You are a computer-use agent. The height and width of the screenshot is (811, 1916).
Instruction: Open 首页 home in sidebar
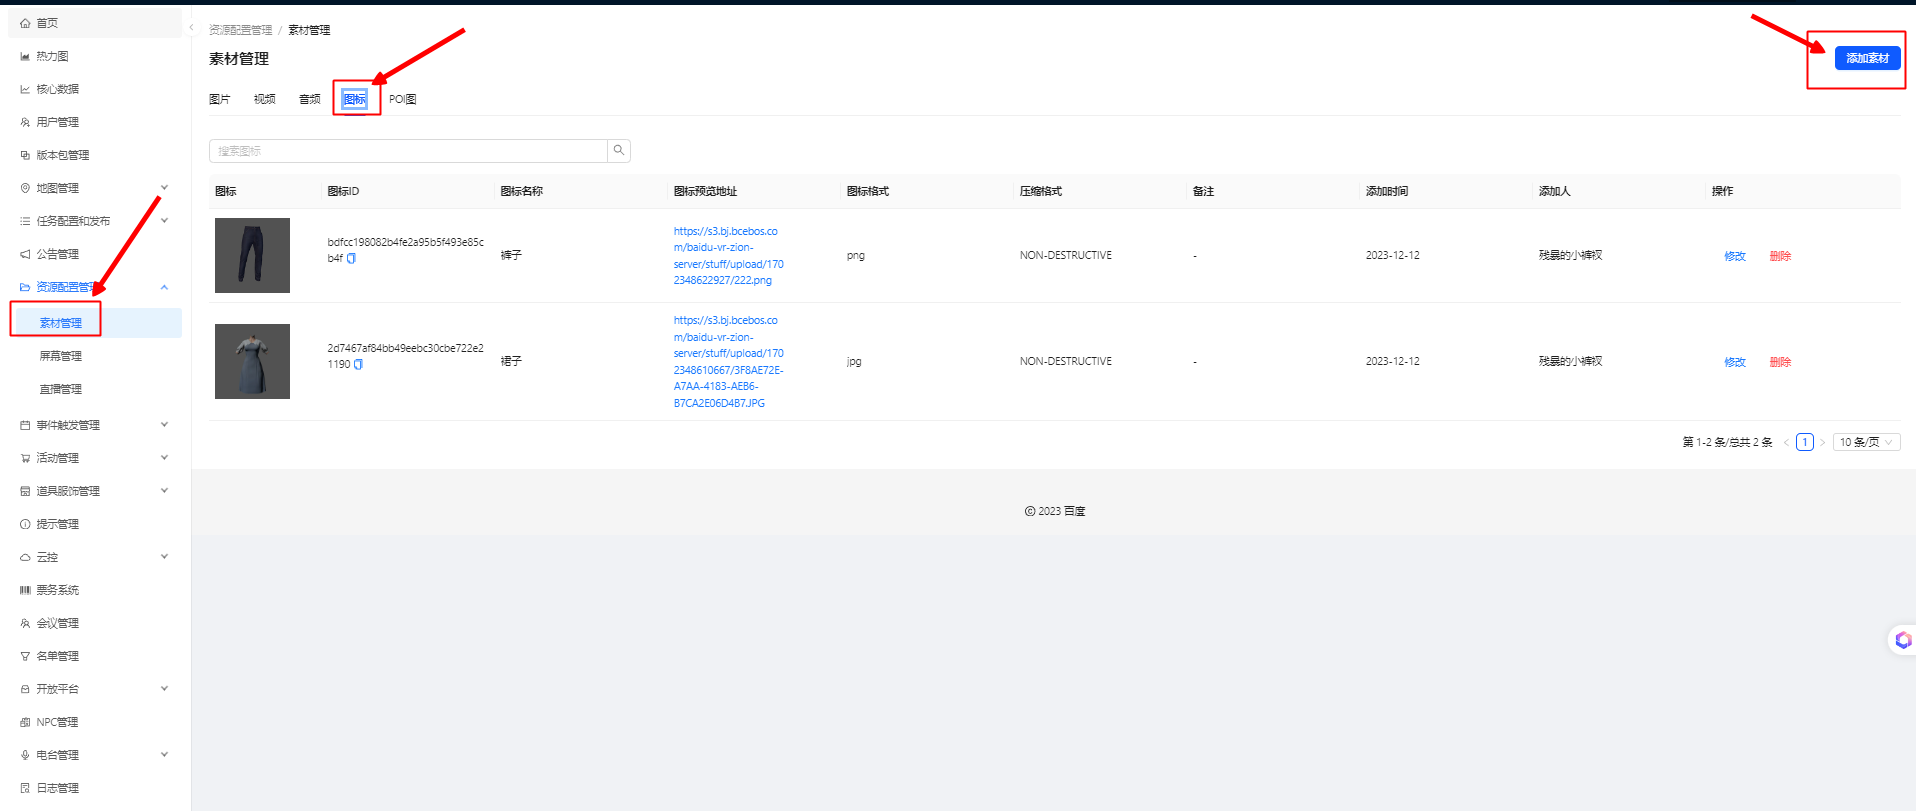47,23
